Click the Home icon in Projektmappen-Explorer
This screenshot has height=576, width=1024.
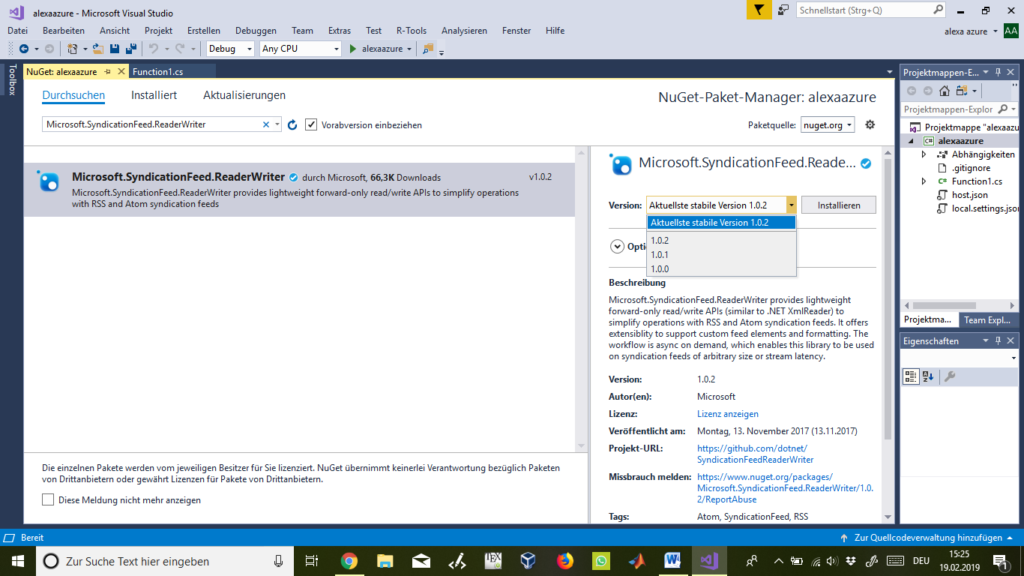pos(944,91)
